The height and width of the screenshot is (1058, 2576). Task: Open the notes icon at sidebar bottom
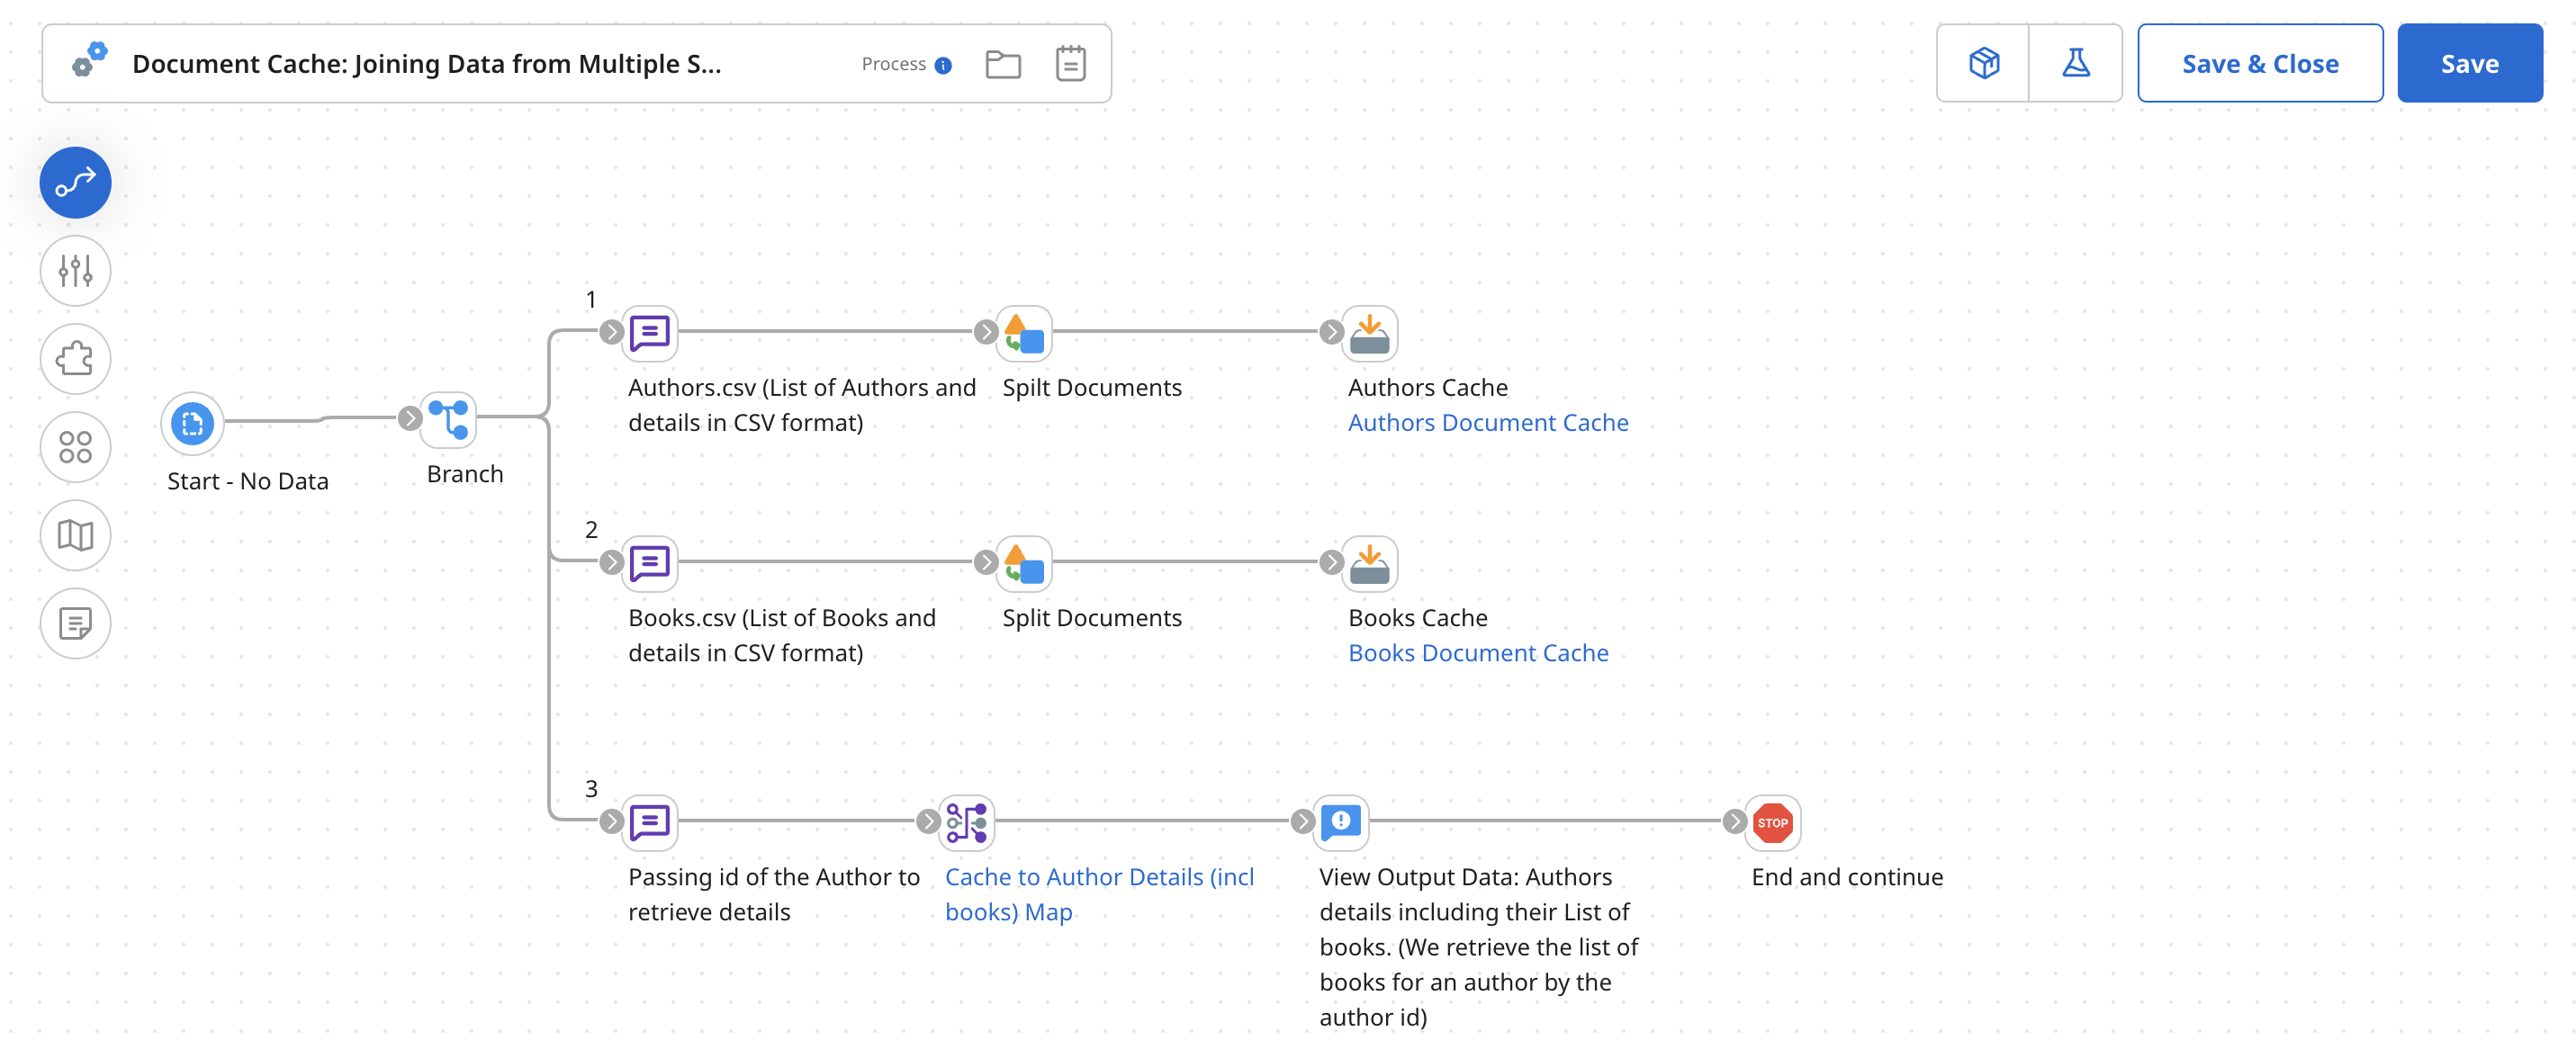[74, 623]
